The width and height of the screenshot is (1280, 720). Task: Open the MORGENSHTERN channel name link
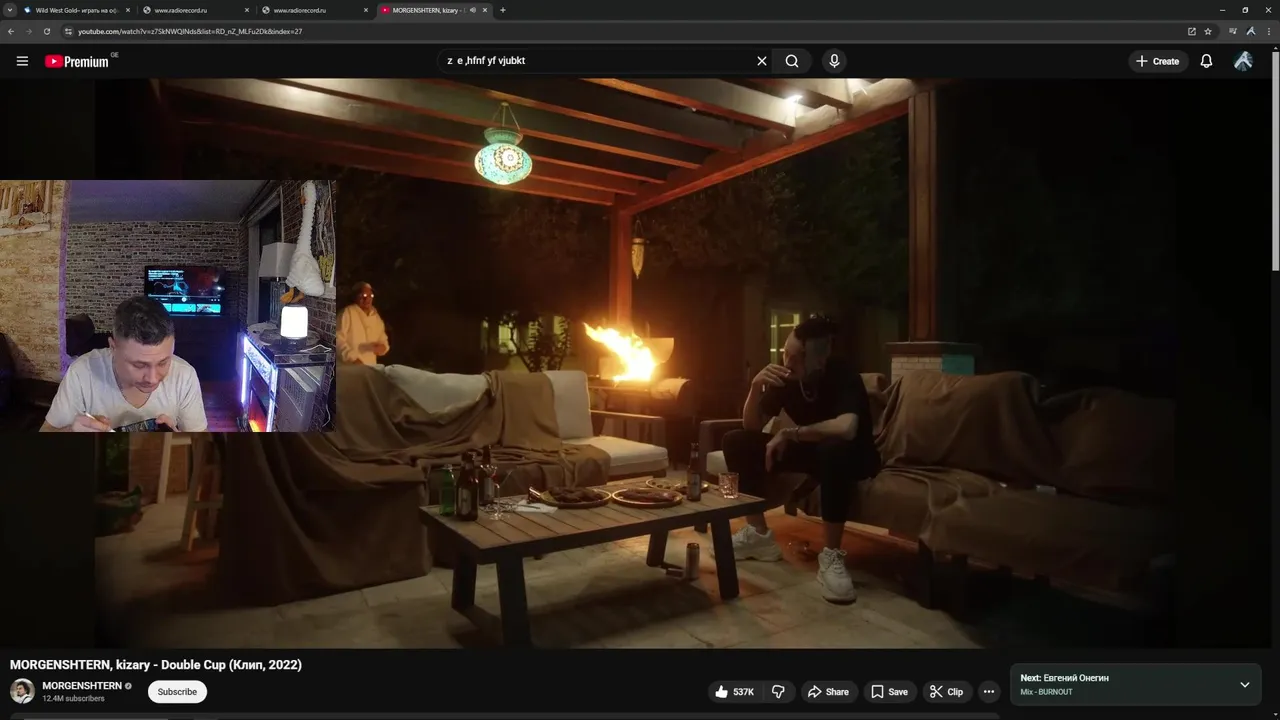(x=82, y=686)
